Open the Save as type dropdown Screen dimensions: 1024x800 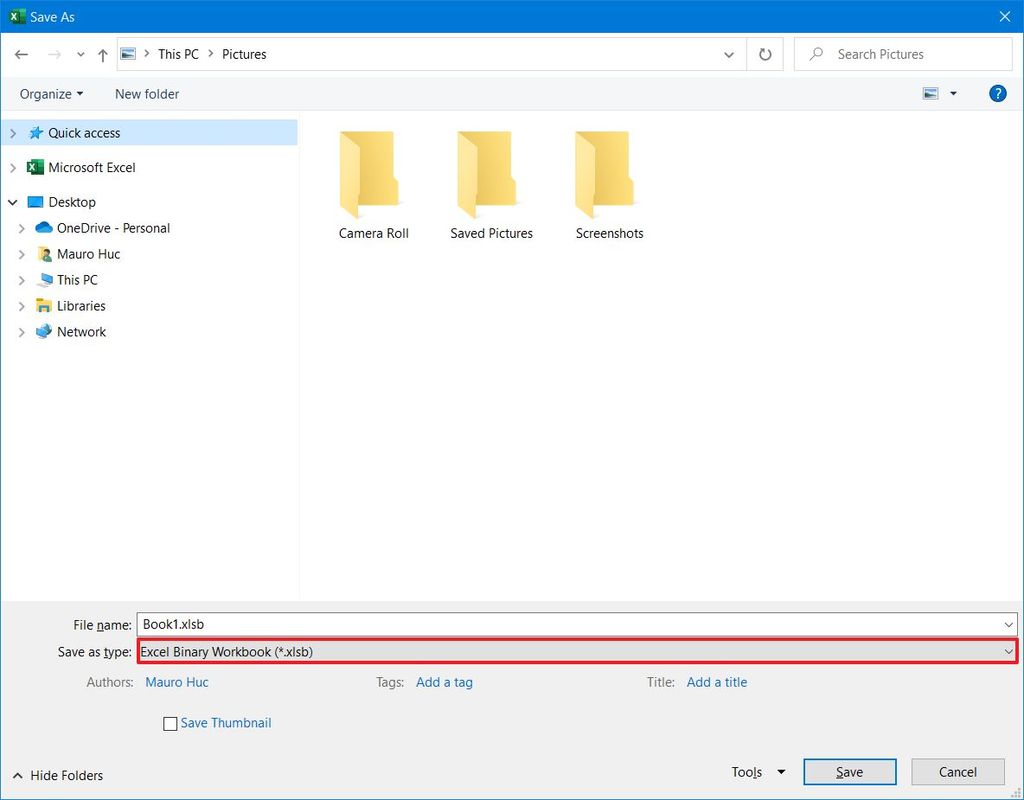pyautogui.click(x=1009, y=651)
